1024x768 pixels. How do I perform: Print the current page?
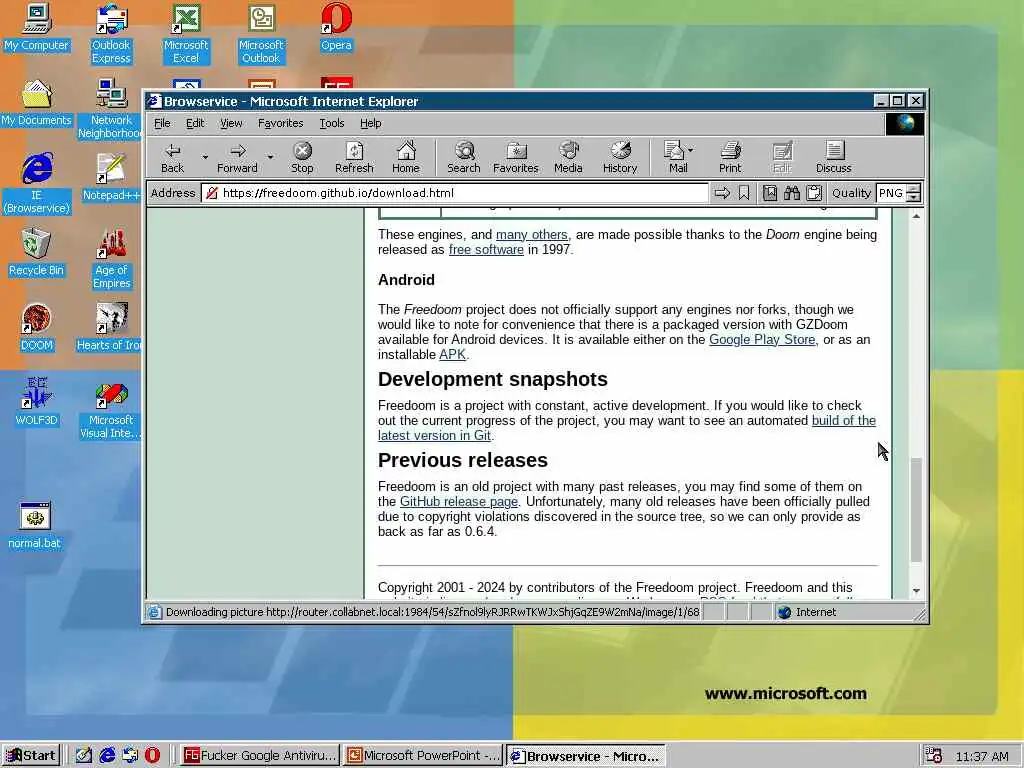pos(730,157)
